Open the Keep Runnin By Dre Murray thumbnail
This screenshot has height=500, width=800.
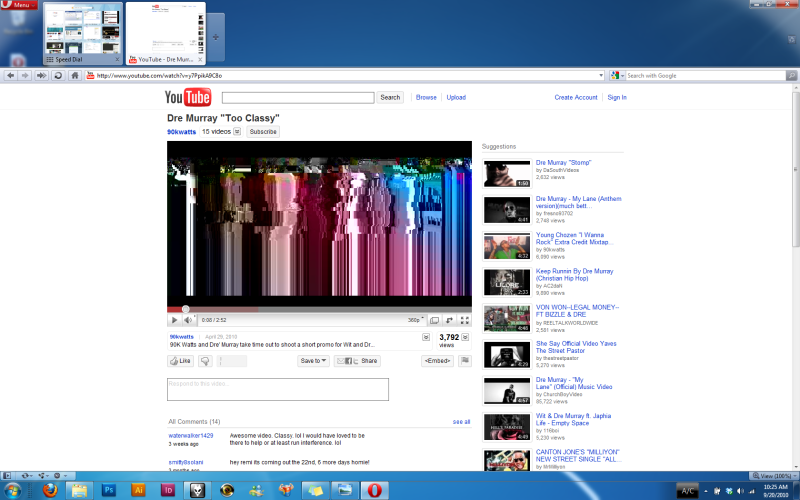507,282
